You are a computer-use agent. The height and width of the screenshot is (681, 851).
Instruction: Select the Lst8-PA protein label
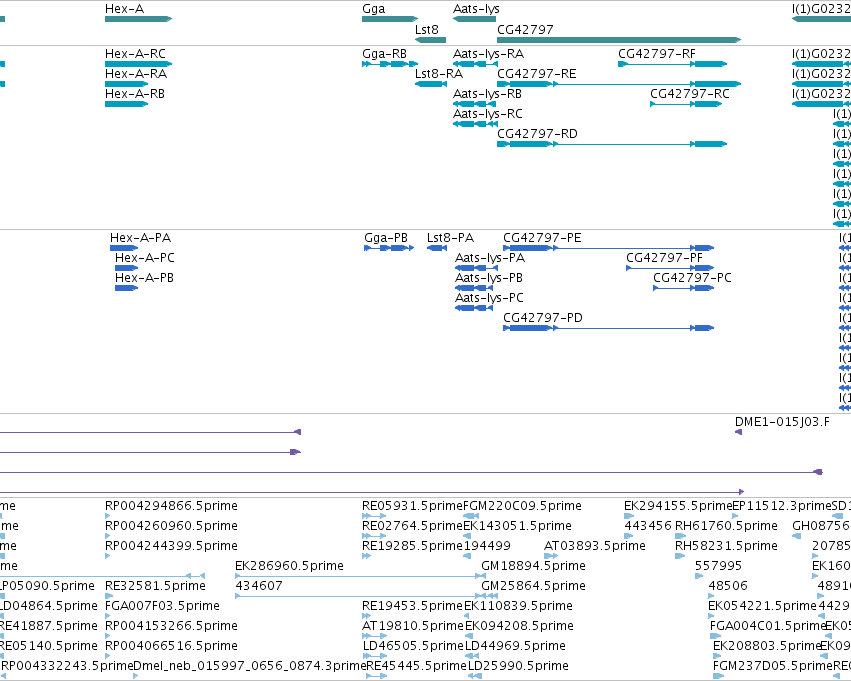pyautogui.click(x=450, y=238)
